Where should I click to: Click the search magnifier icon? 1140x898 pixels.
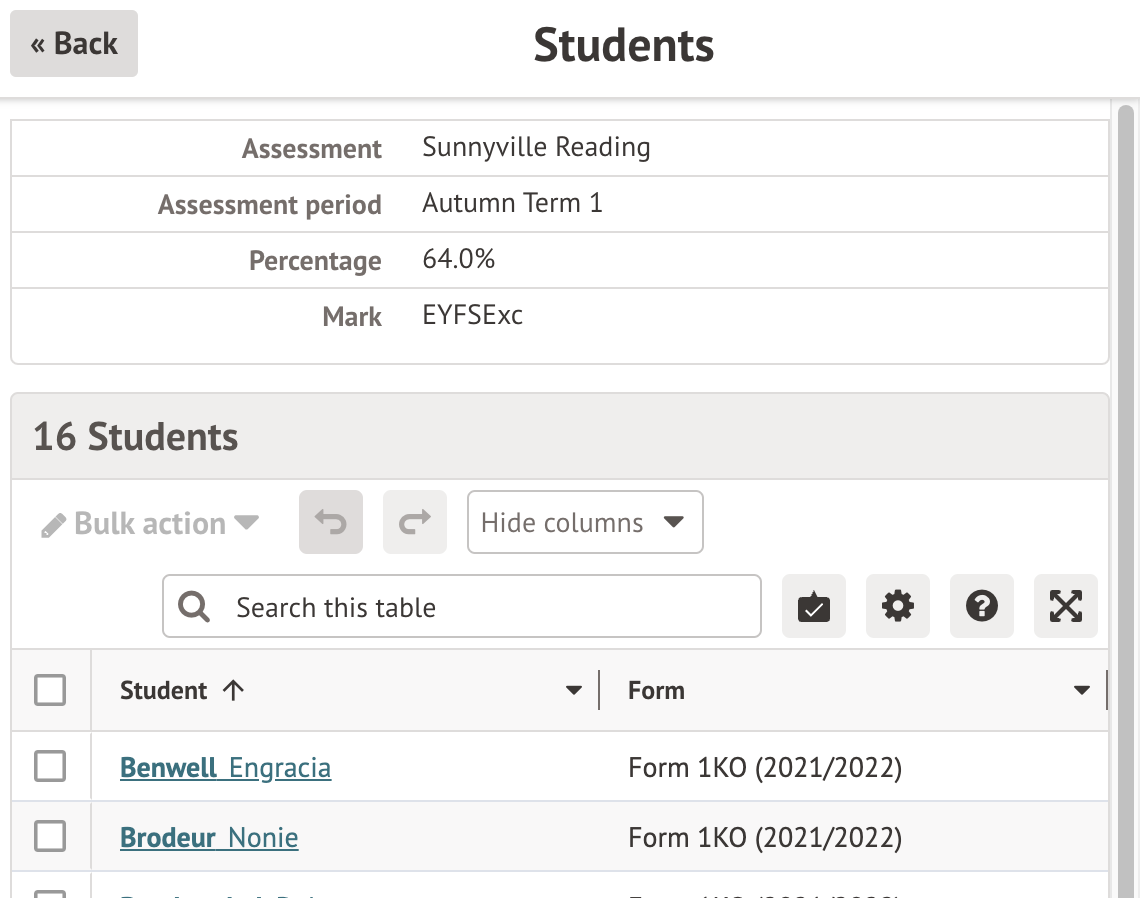194,606
